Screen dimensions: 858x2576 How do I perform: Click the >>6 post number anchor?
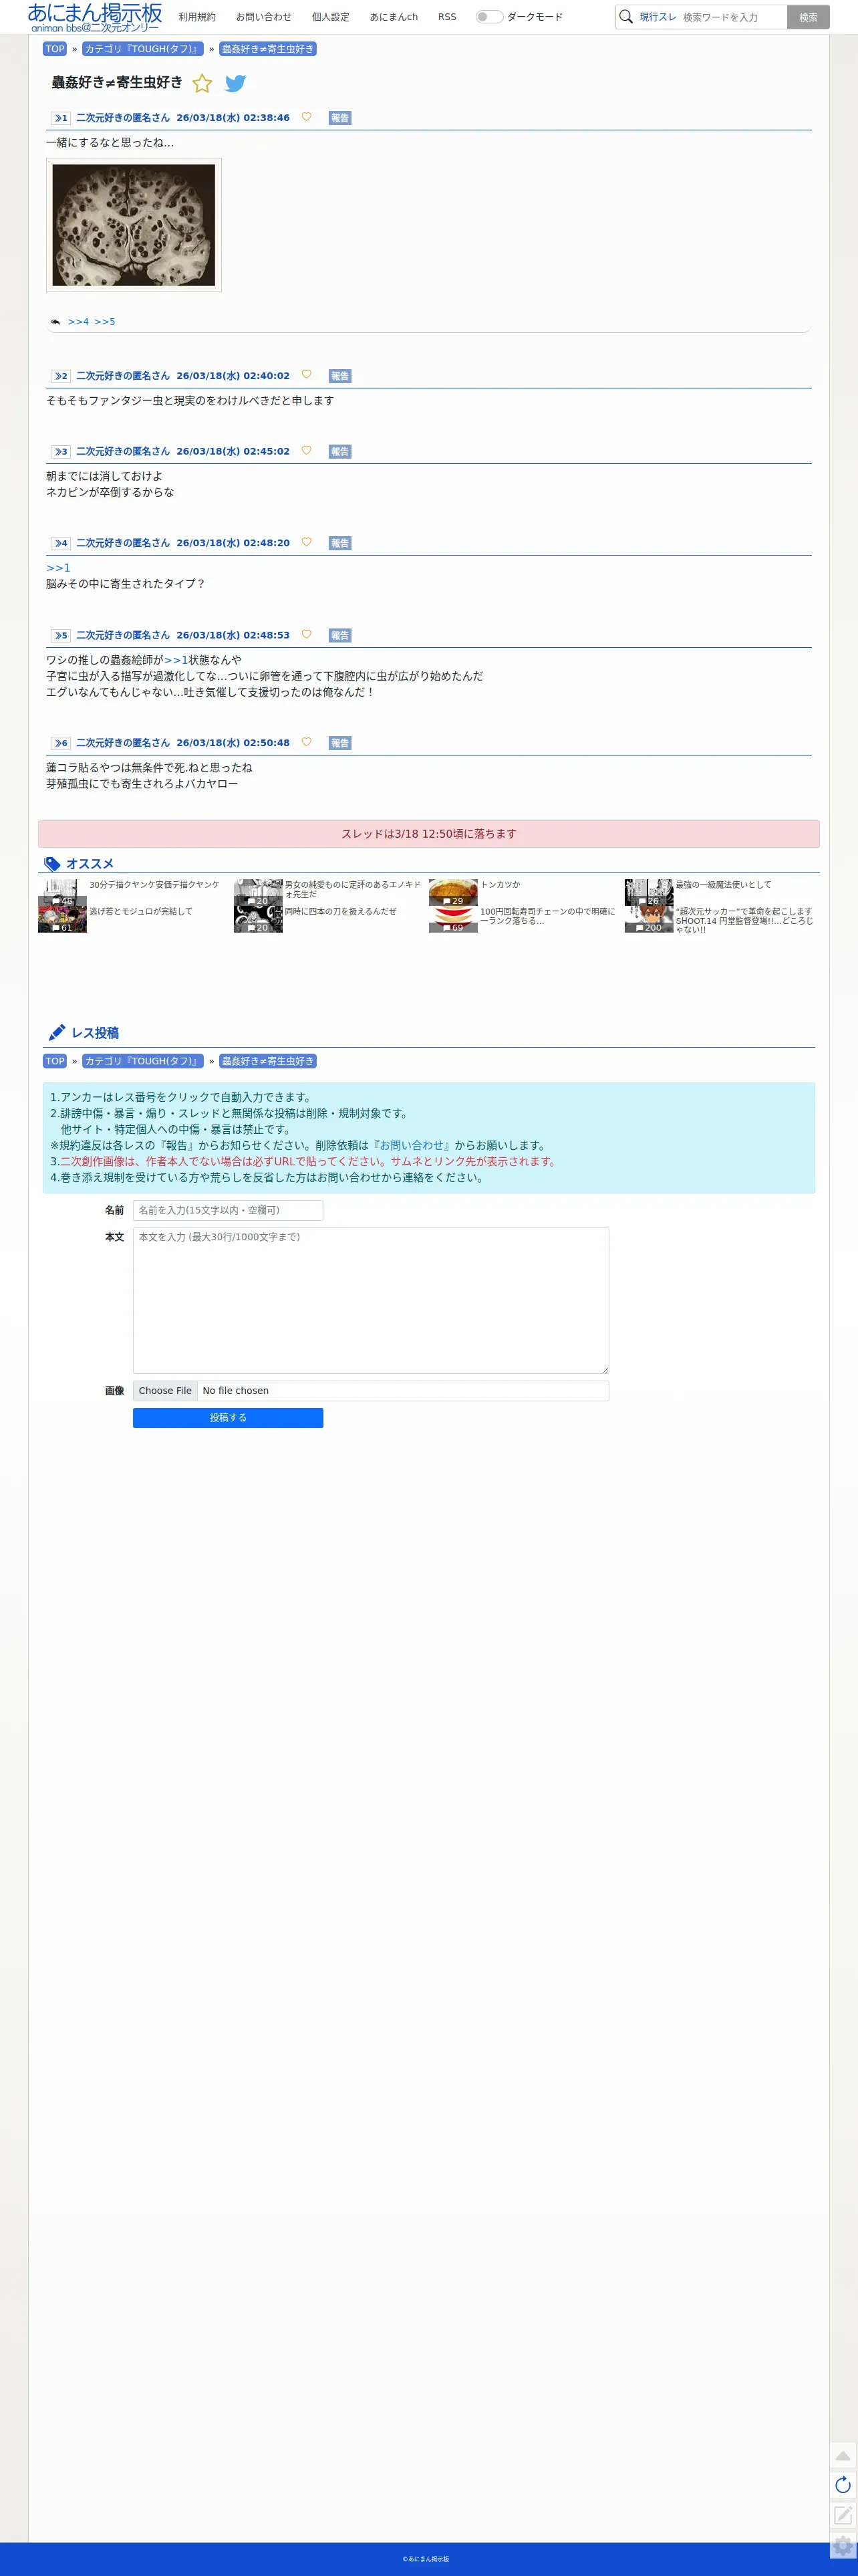(x=61, y=744)
